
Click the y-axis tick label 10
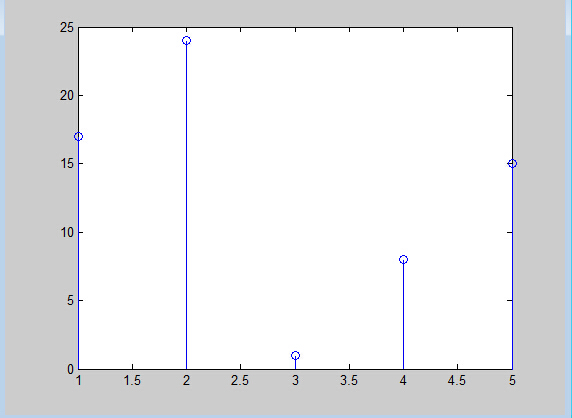[x=67, y=232]
